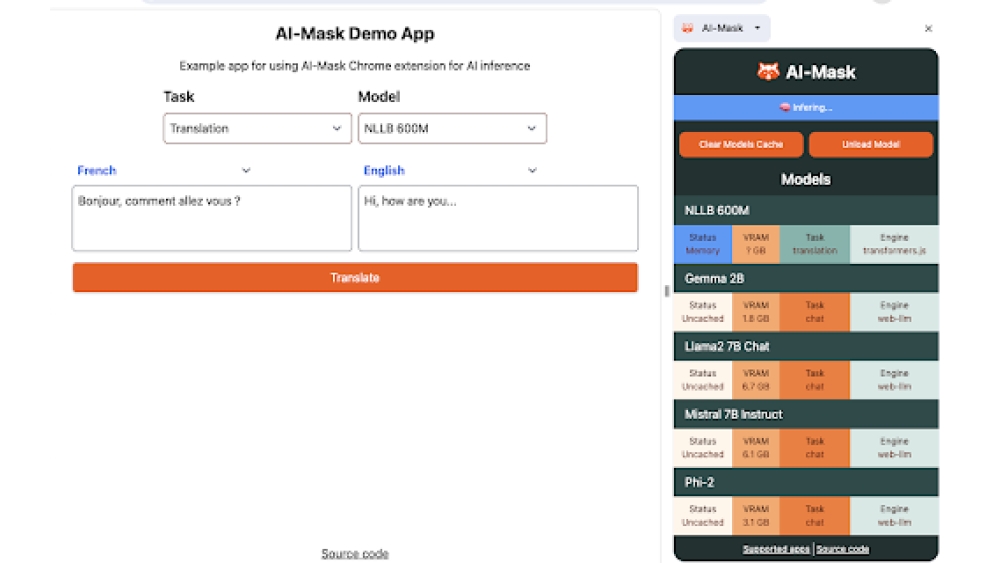Click Phi-2 VRAM 3.1 GB cell
The width and height of the screenshot is (1000, 563).
(756, 516)
